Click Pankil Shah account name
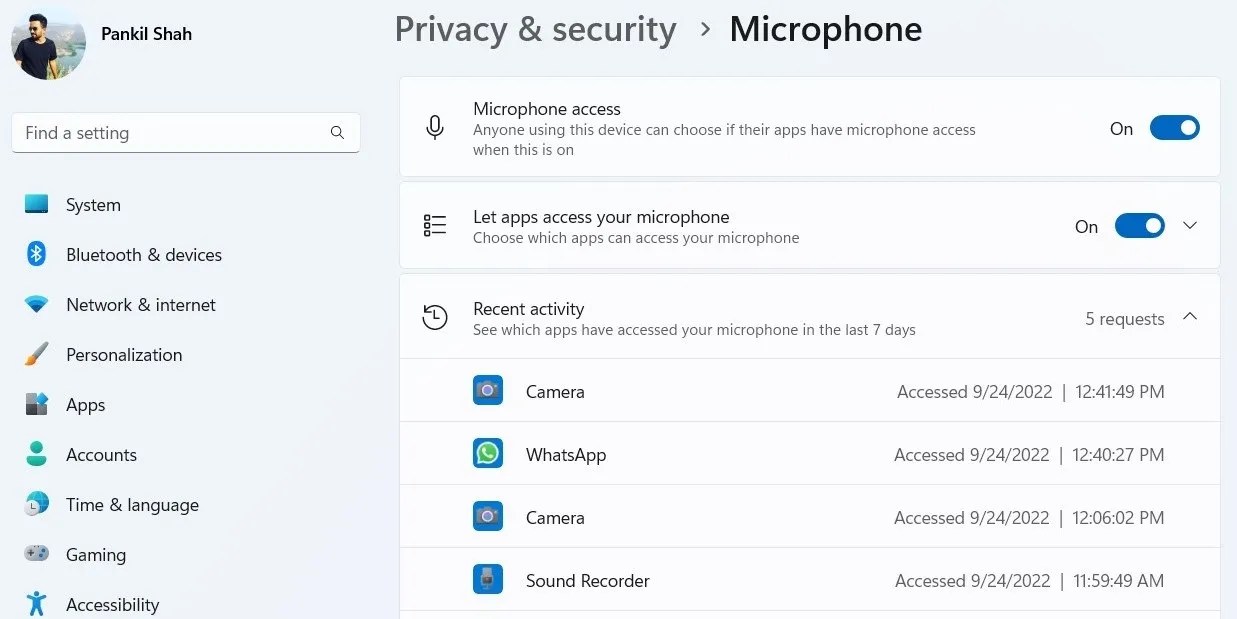 [x=146, y=33]
